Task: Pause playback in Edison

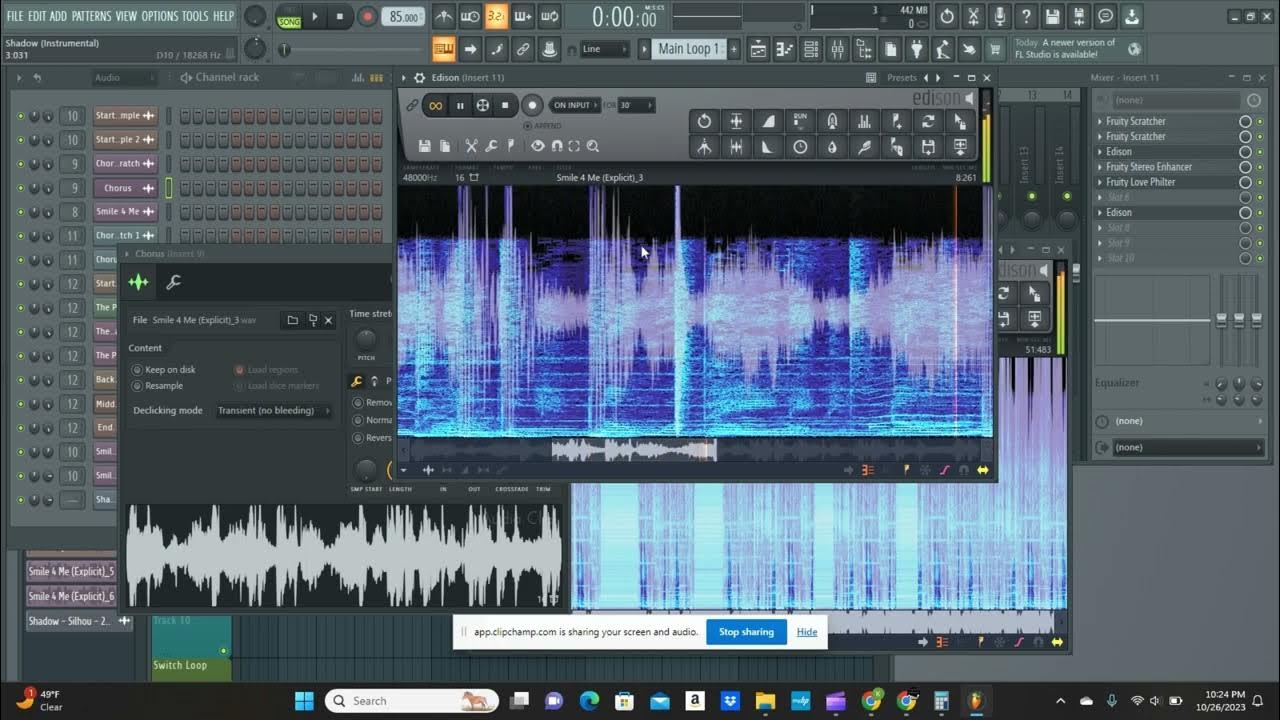Action: click(460, 105)
